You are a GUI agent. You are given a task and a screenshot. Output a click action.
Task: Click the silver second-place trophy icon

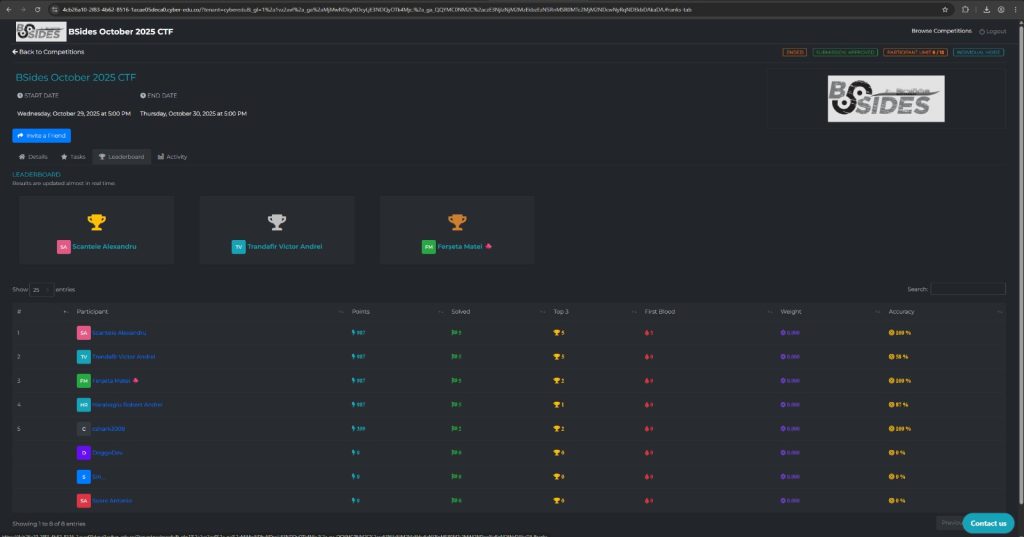[277, 222]
